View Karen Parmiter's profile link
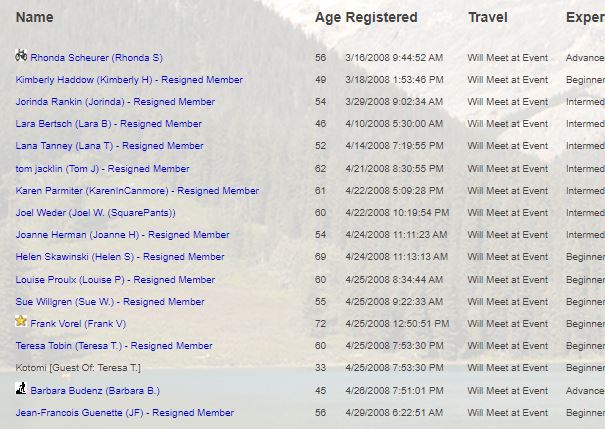The width and height of the screenshot is (605, 429). [137, 191]
